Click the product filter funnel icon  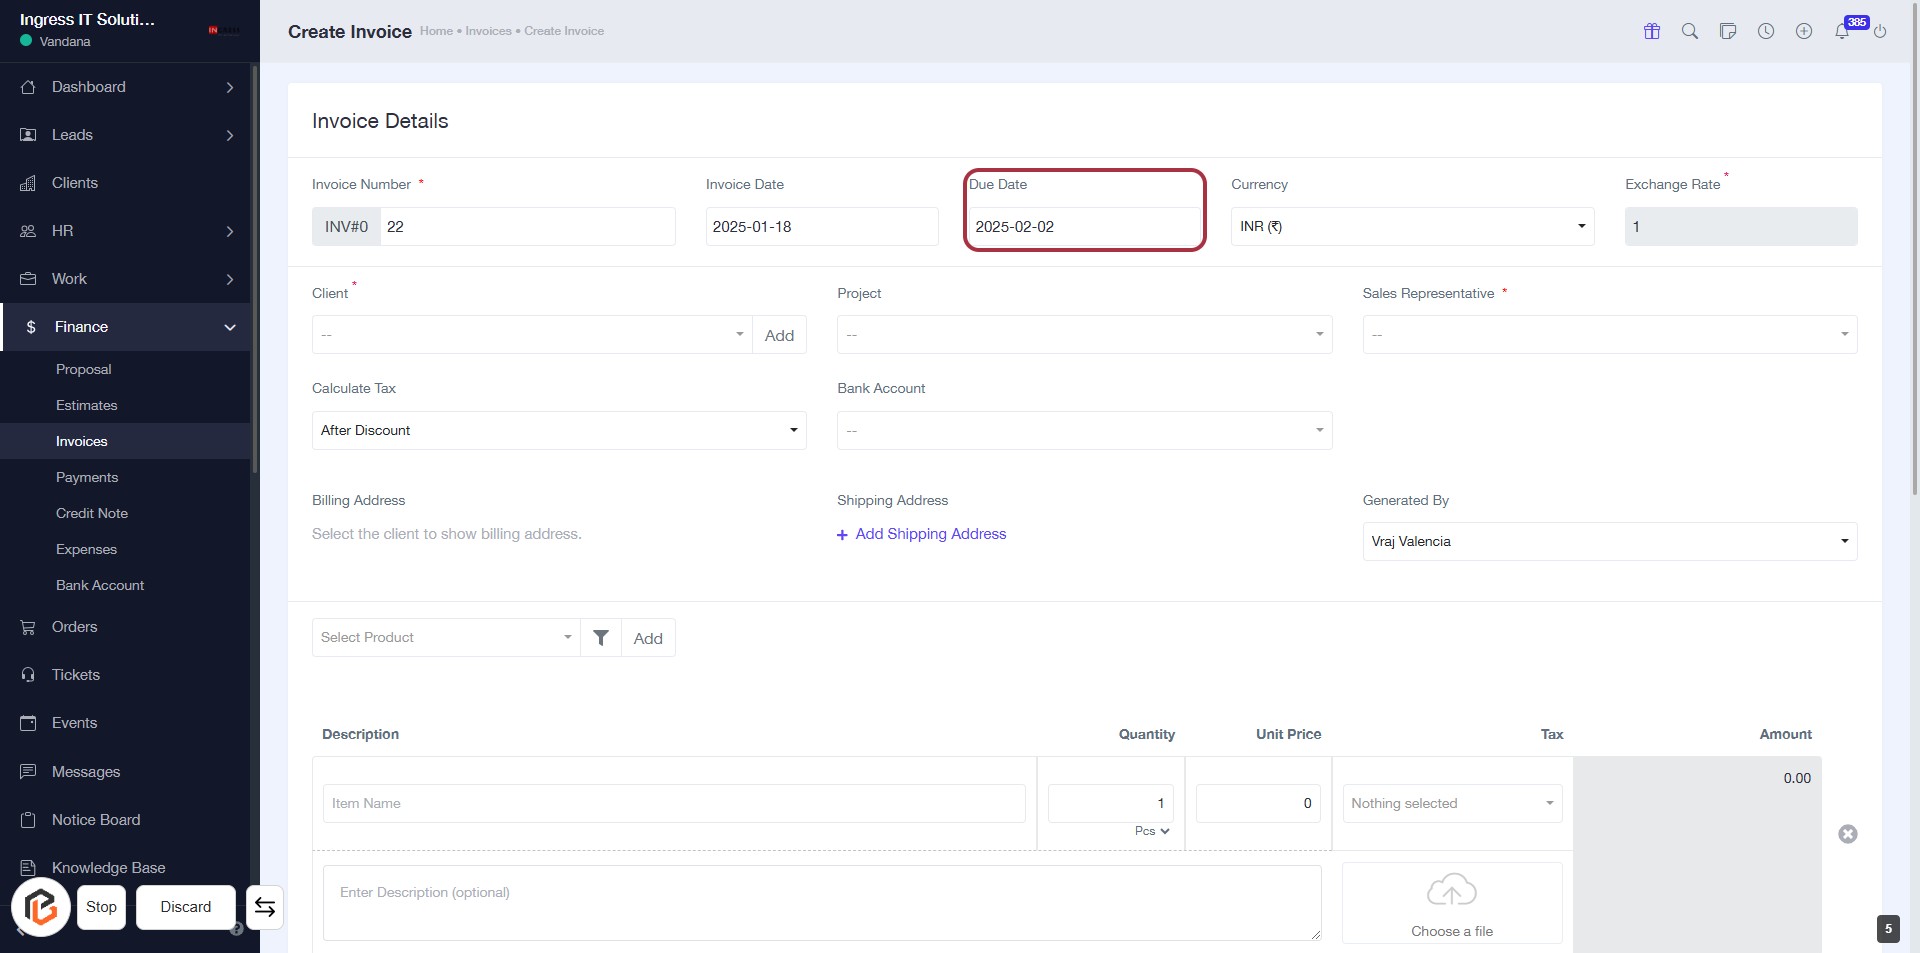[601, 638]
